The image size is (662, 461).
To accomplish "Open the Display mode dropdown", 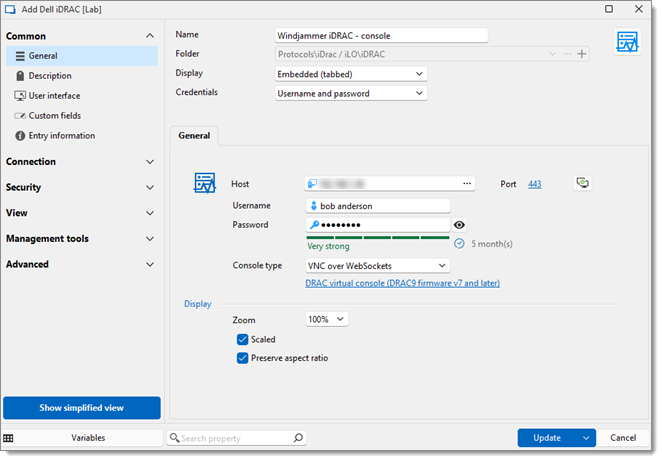I will point(351,74).
